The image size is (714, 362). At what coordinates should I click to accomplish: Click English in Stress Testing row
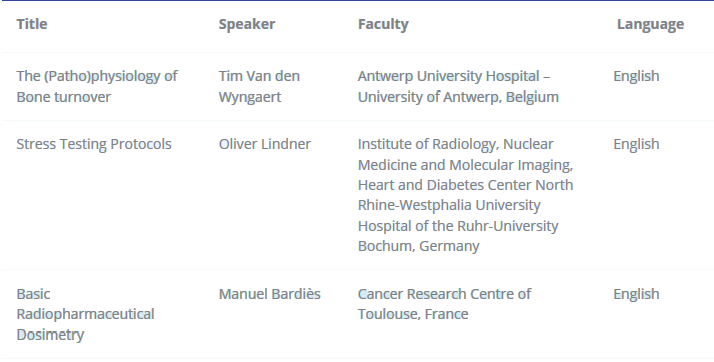[x=636, y=144]
